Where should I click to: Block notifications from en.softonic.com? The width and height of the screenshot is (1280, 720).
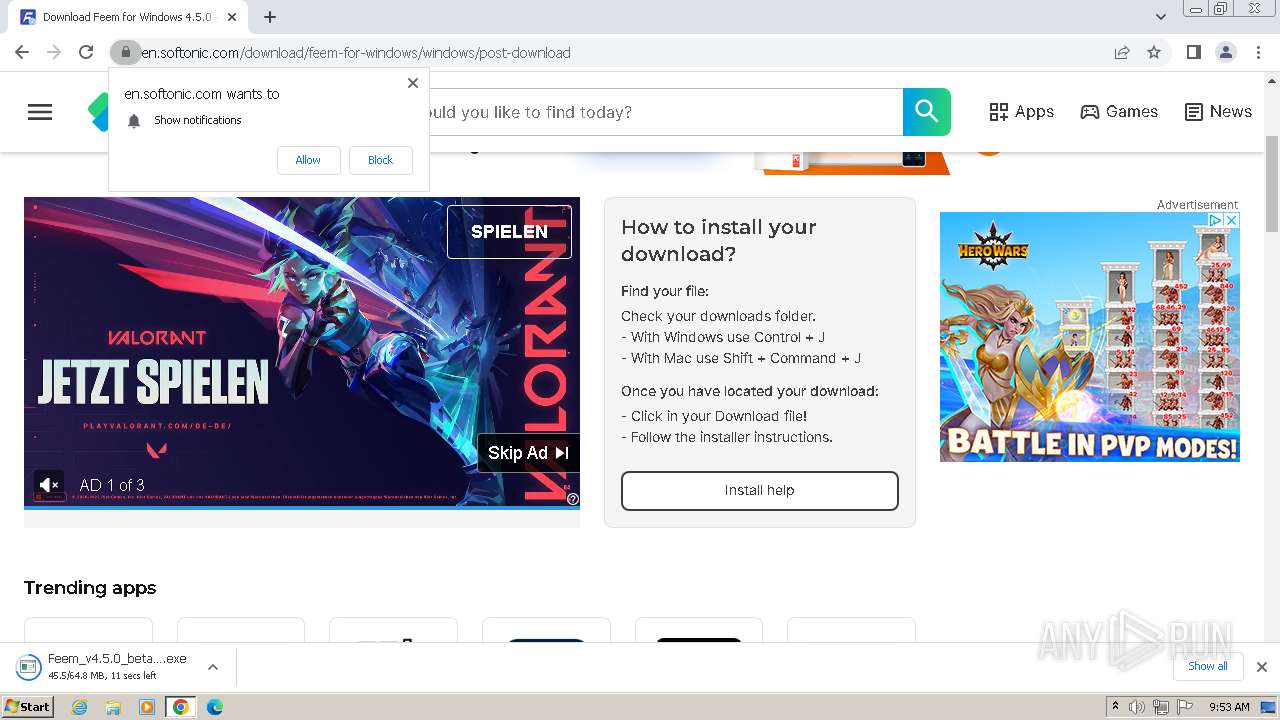click(380, 160)
